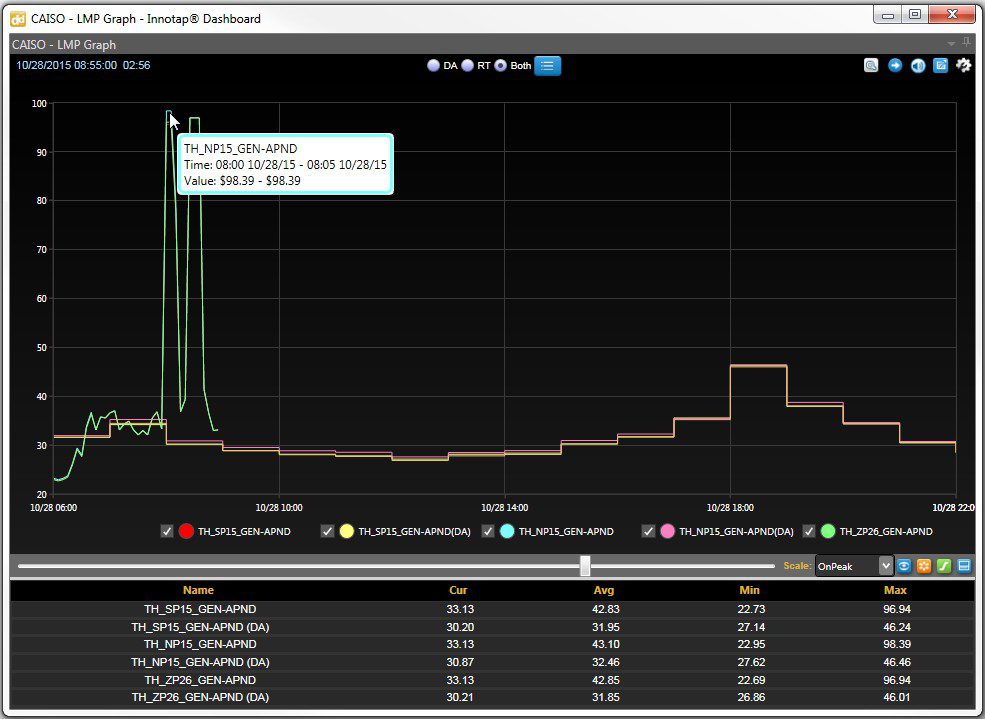Uncheck the TH_NP15_GEN-APND series checkbox
This screenshot has height=719, width=985.
point(488,531)
